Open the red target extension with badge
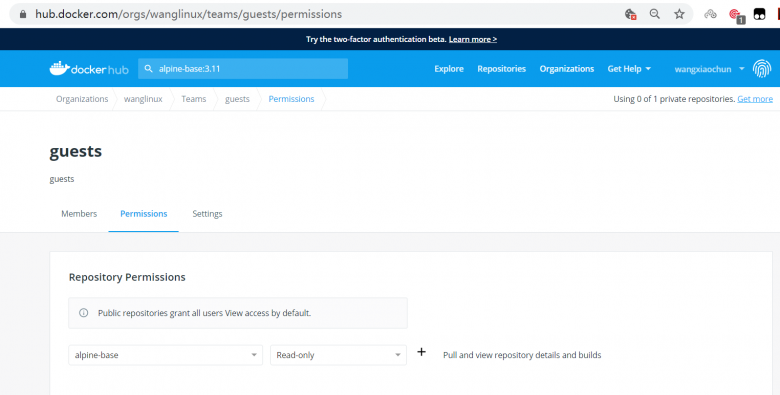The height and width of the screenshot is (395, 780). [x=736, y=15]
